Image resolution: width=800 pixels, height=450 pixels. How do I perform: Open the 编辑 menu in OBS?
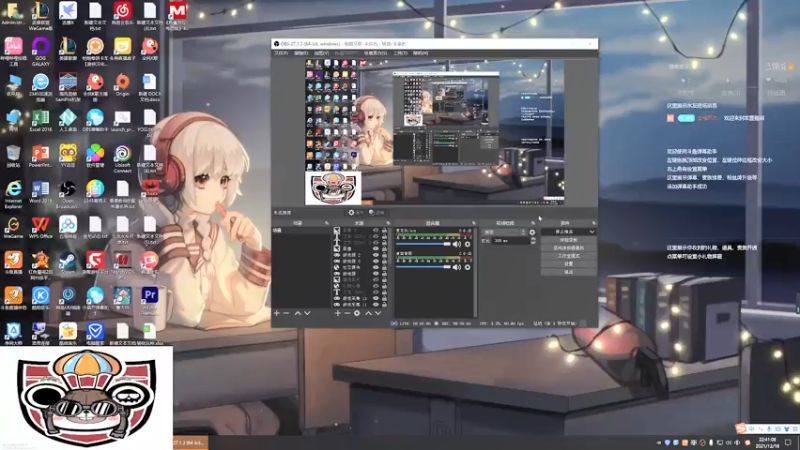tap(301, 53)
